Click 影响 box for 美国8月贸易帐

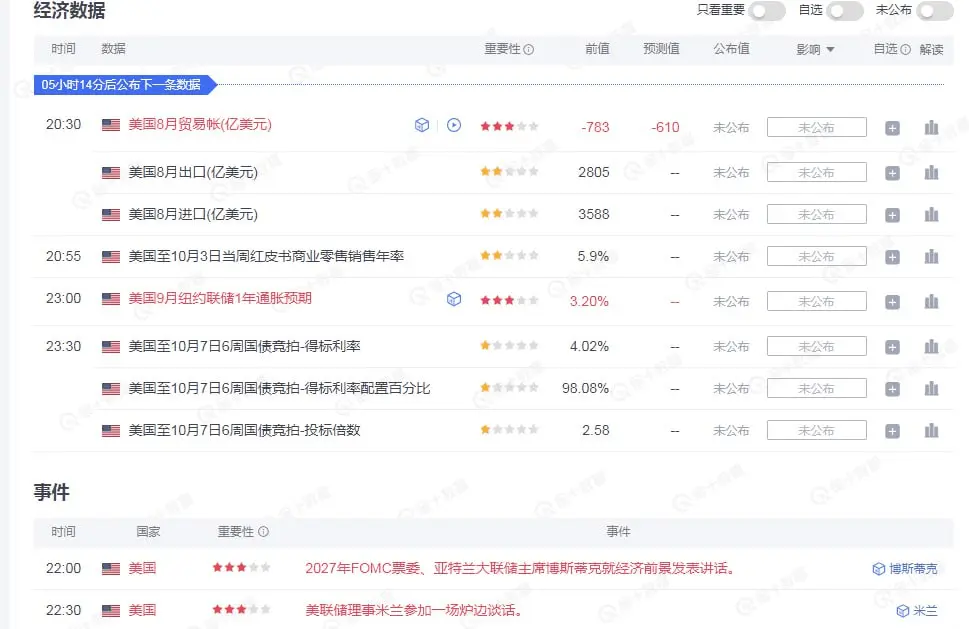tap(816, 127)
